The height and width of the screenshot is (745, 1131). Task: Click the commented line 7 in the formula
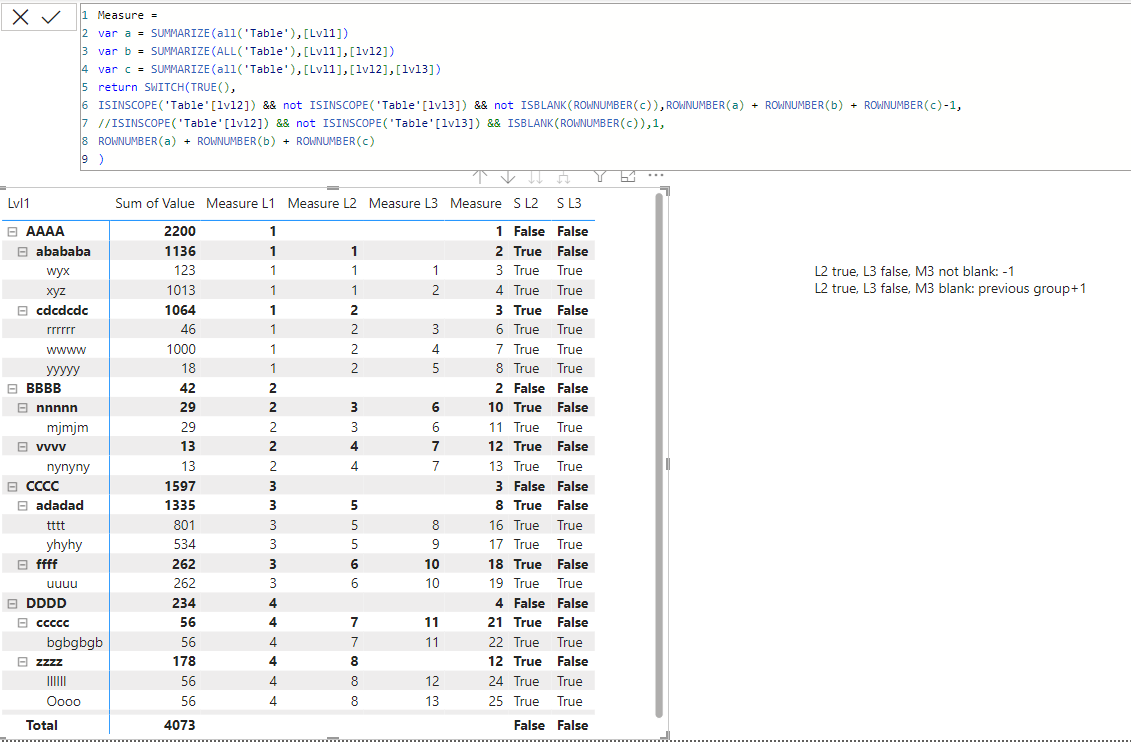click(x=381, y=123)
